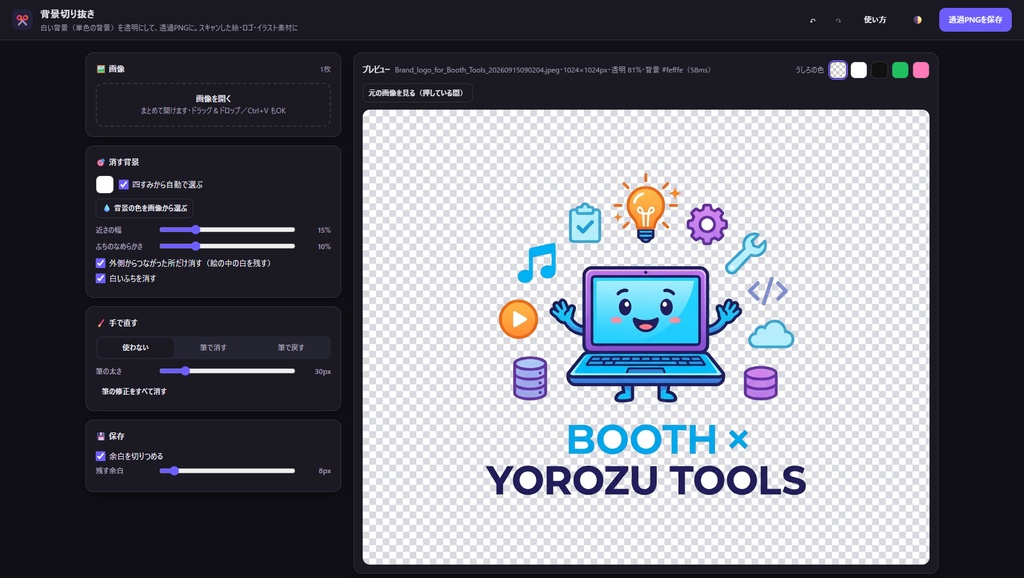
Task: Click the music note in the preview
Action: coord(537,263)
